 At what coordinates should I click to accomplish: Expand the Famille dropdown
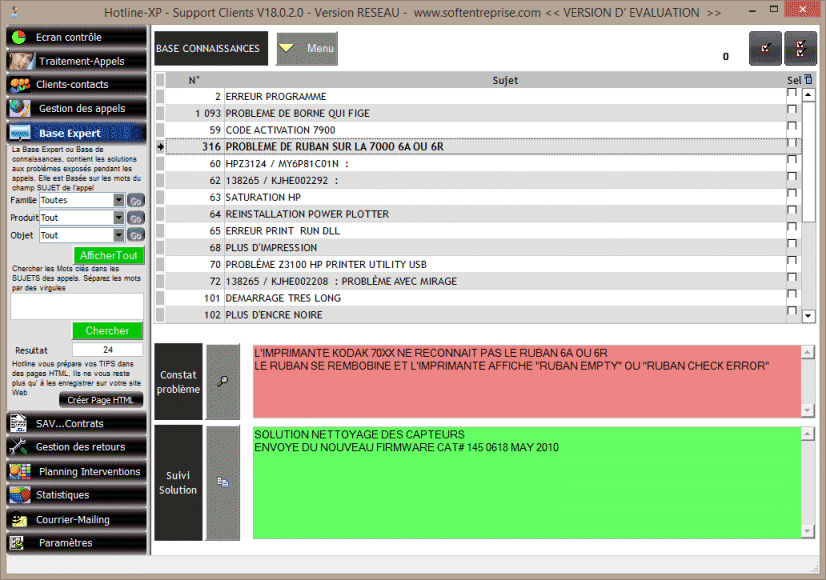[x=119, y=200]
